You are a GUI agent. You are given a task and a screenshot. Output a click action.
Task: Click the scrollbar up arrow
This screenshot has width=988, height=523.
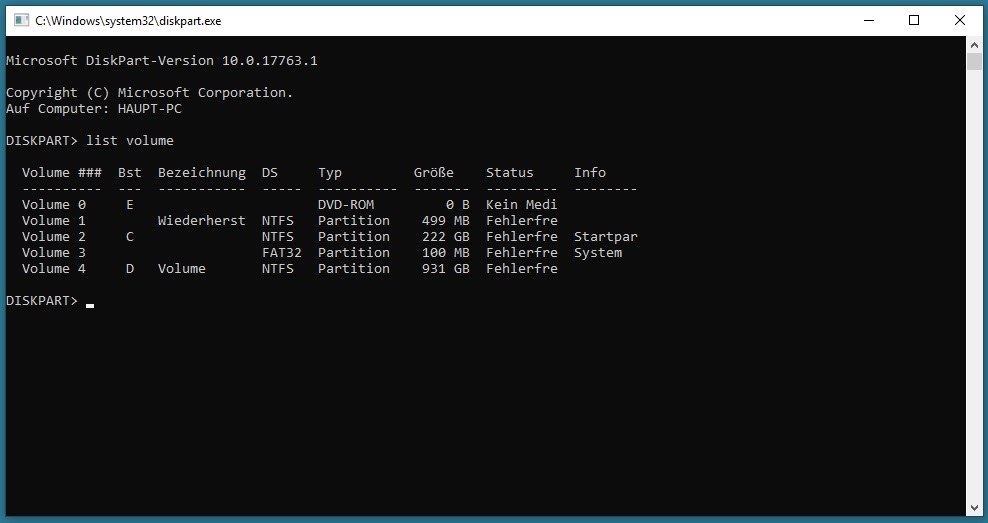pyautogui.click(x=974, y=43)
